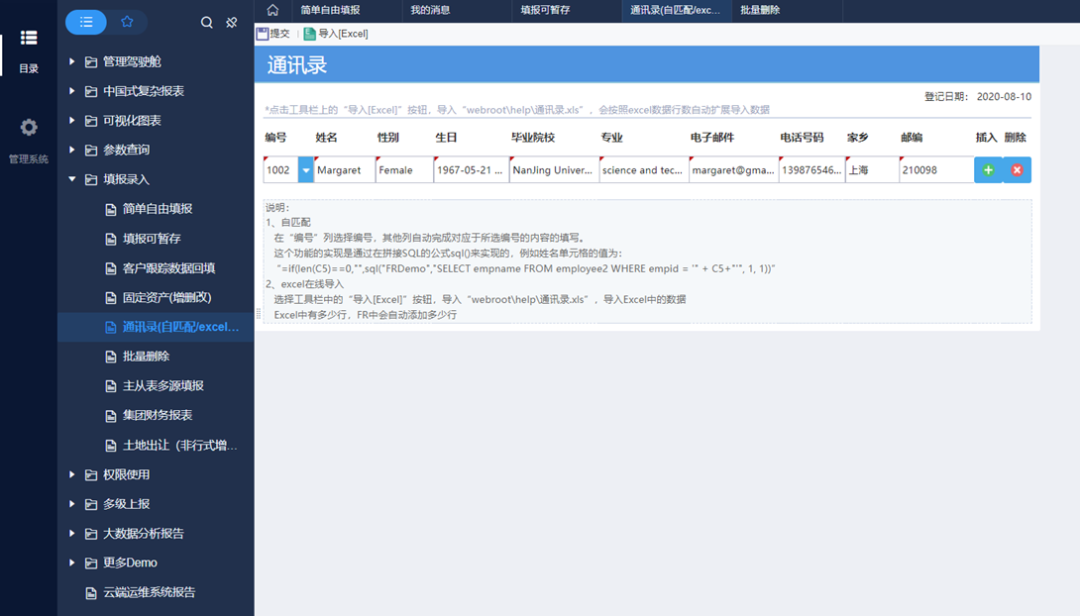Collapse the 填报录入 folder arrow
The width and height of the screenshot is (1080, 616).
point(72,179)
